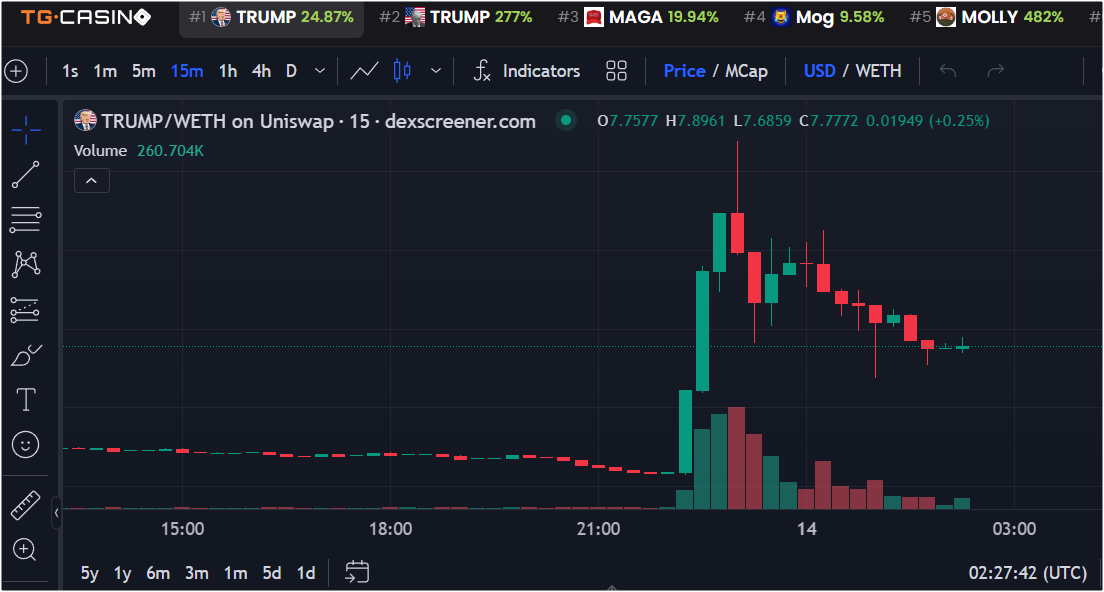Select the Text annotation tool
The width and height of the screenshot is (1104, 592).
[26, 400]
